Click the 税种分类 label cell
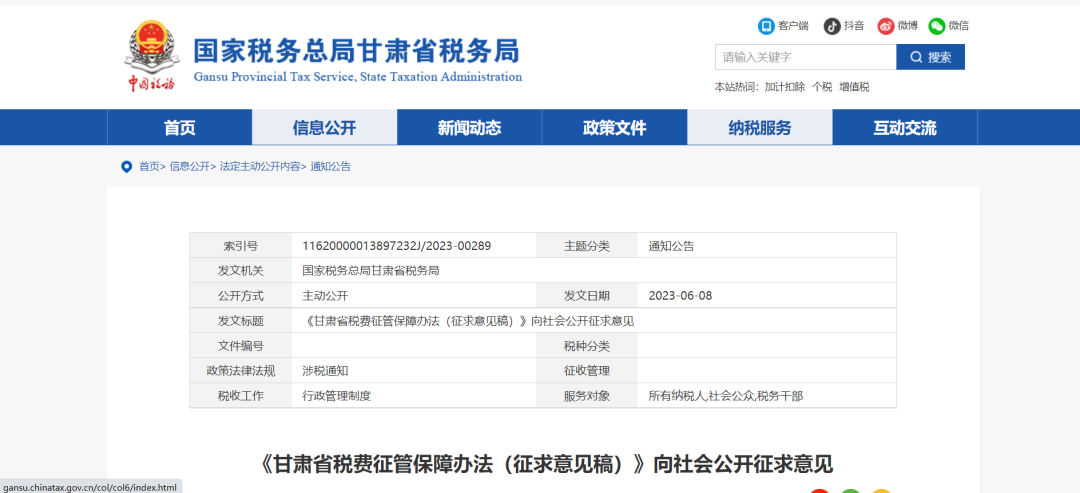1080x493 pixels. [x=587, y=346]
